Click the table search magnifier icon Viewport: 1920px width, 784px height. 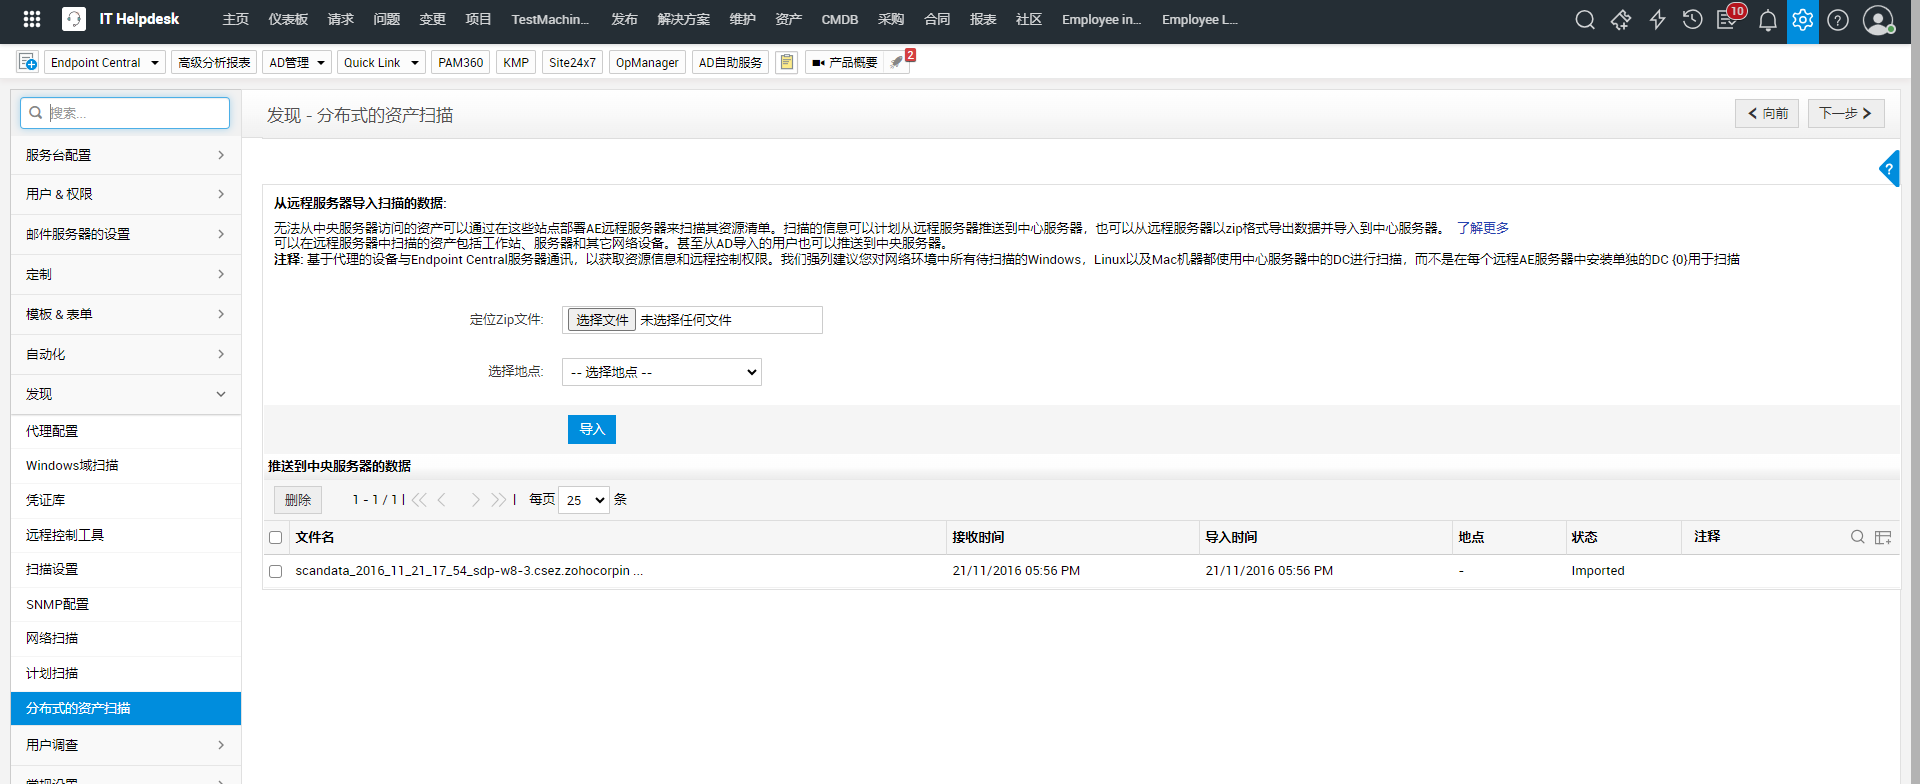[1857, 537]
